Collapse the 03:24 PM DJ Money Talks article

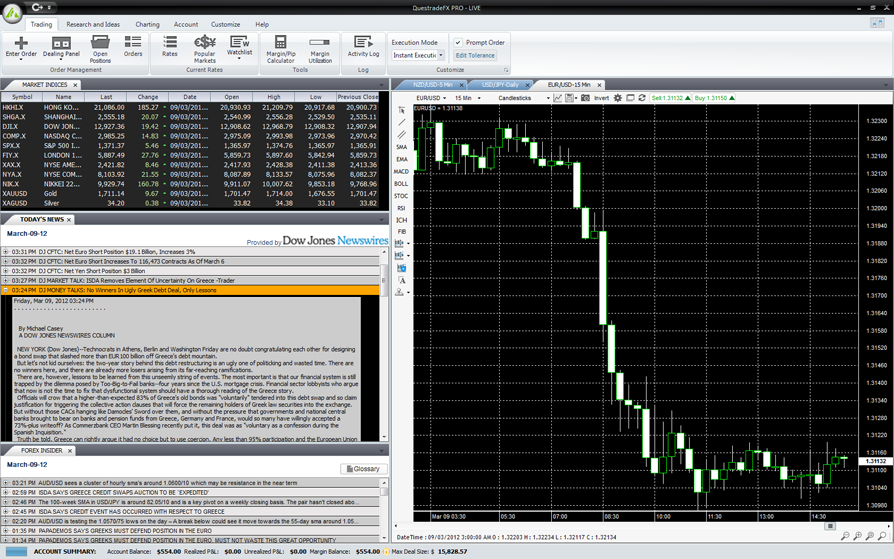(6, 290)
